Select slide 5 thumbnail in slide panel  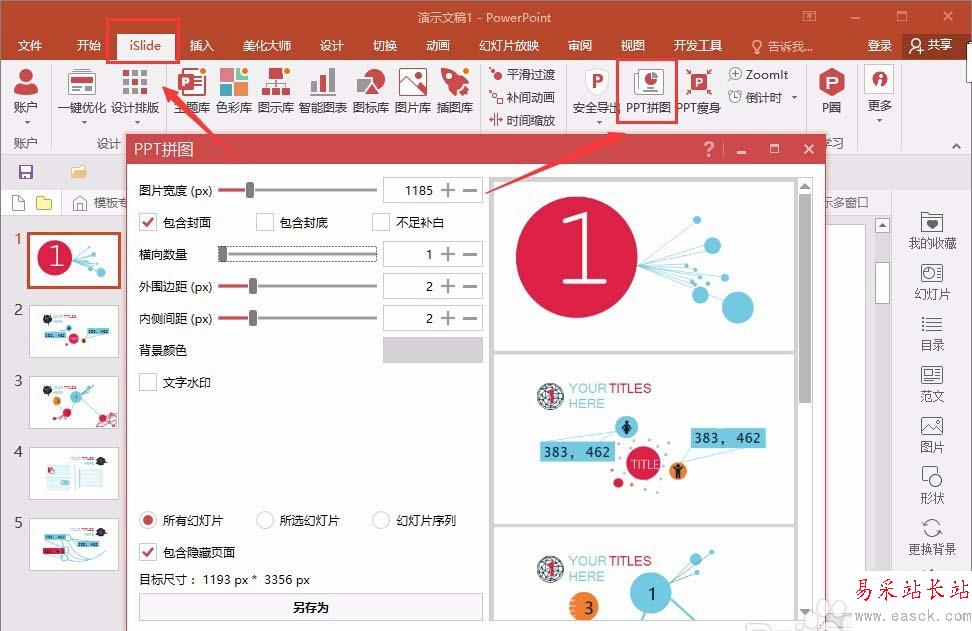(x=74, y=544)
